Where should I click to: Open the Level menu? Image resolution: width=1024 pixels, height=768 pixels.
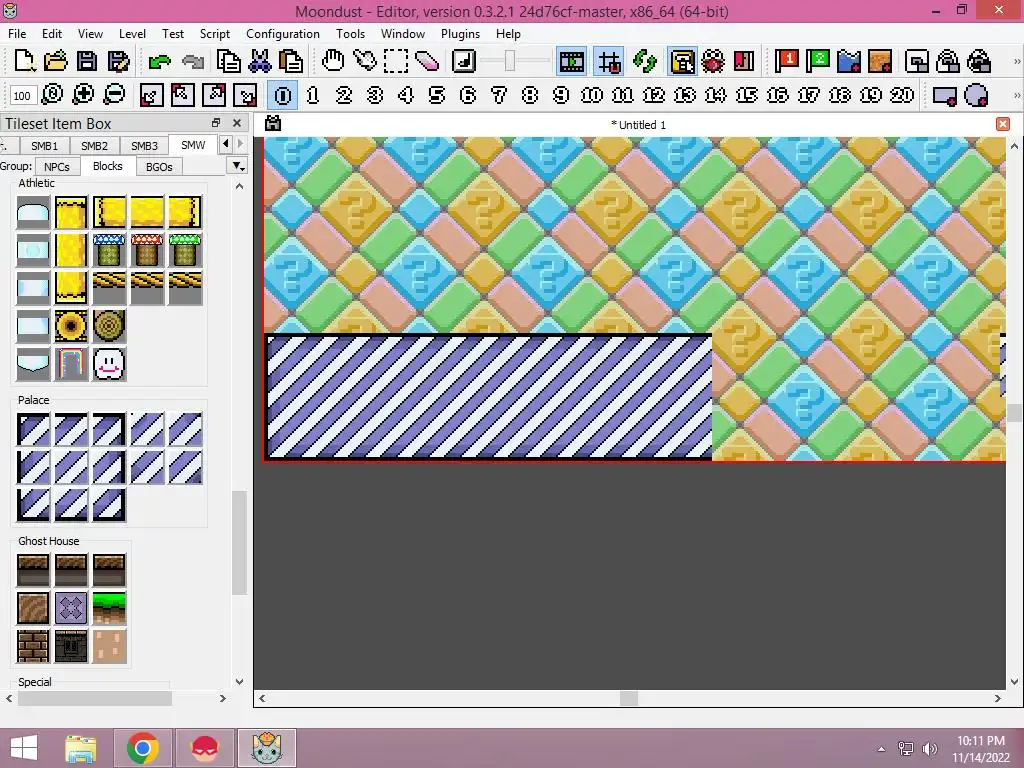pos(132,34)
